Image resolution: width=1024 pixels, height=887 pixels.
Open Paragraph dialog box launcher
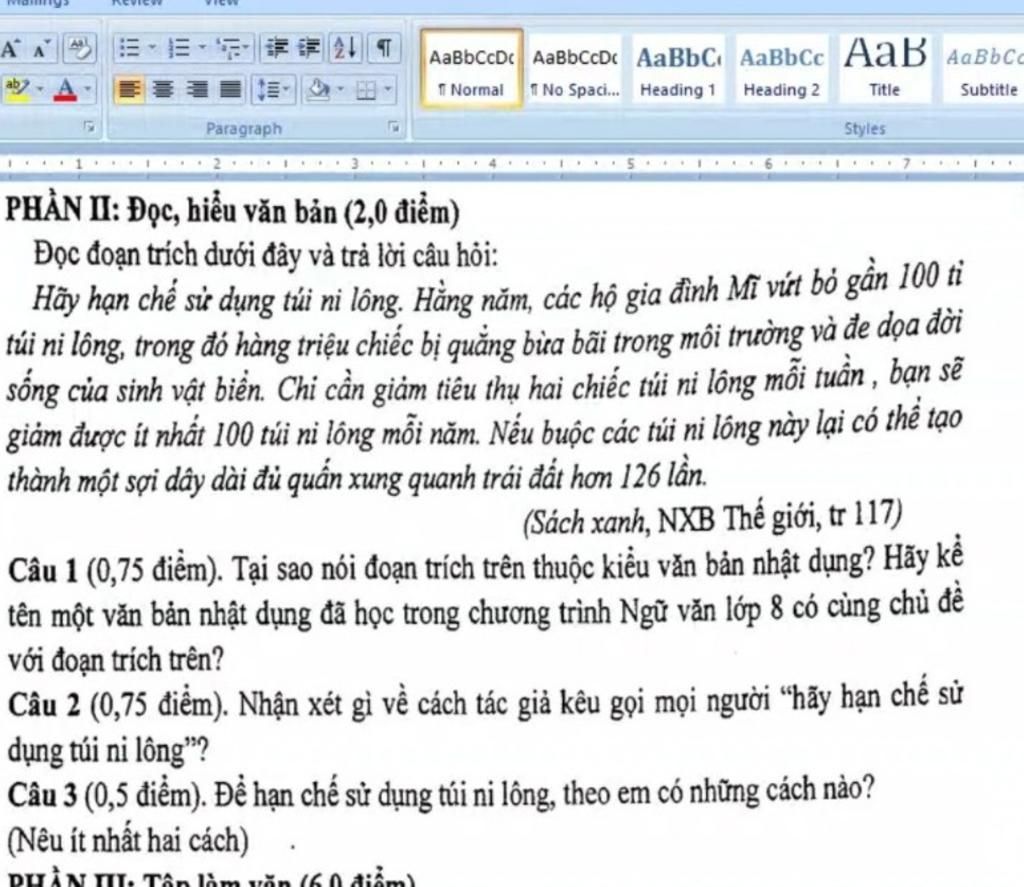point(394,127)
